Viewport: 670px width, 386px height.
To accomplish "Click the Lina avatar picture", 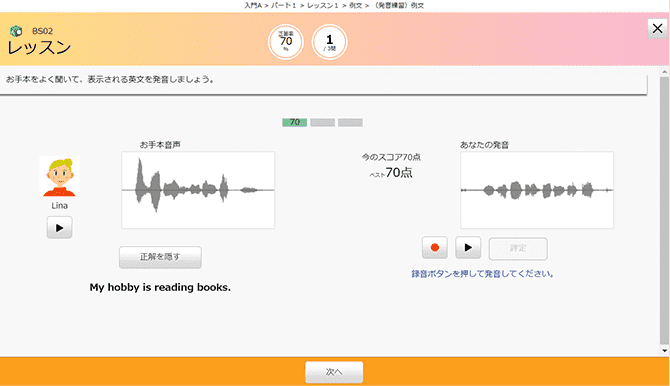I will [x=59, y=176].
